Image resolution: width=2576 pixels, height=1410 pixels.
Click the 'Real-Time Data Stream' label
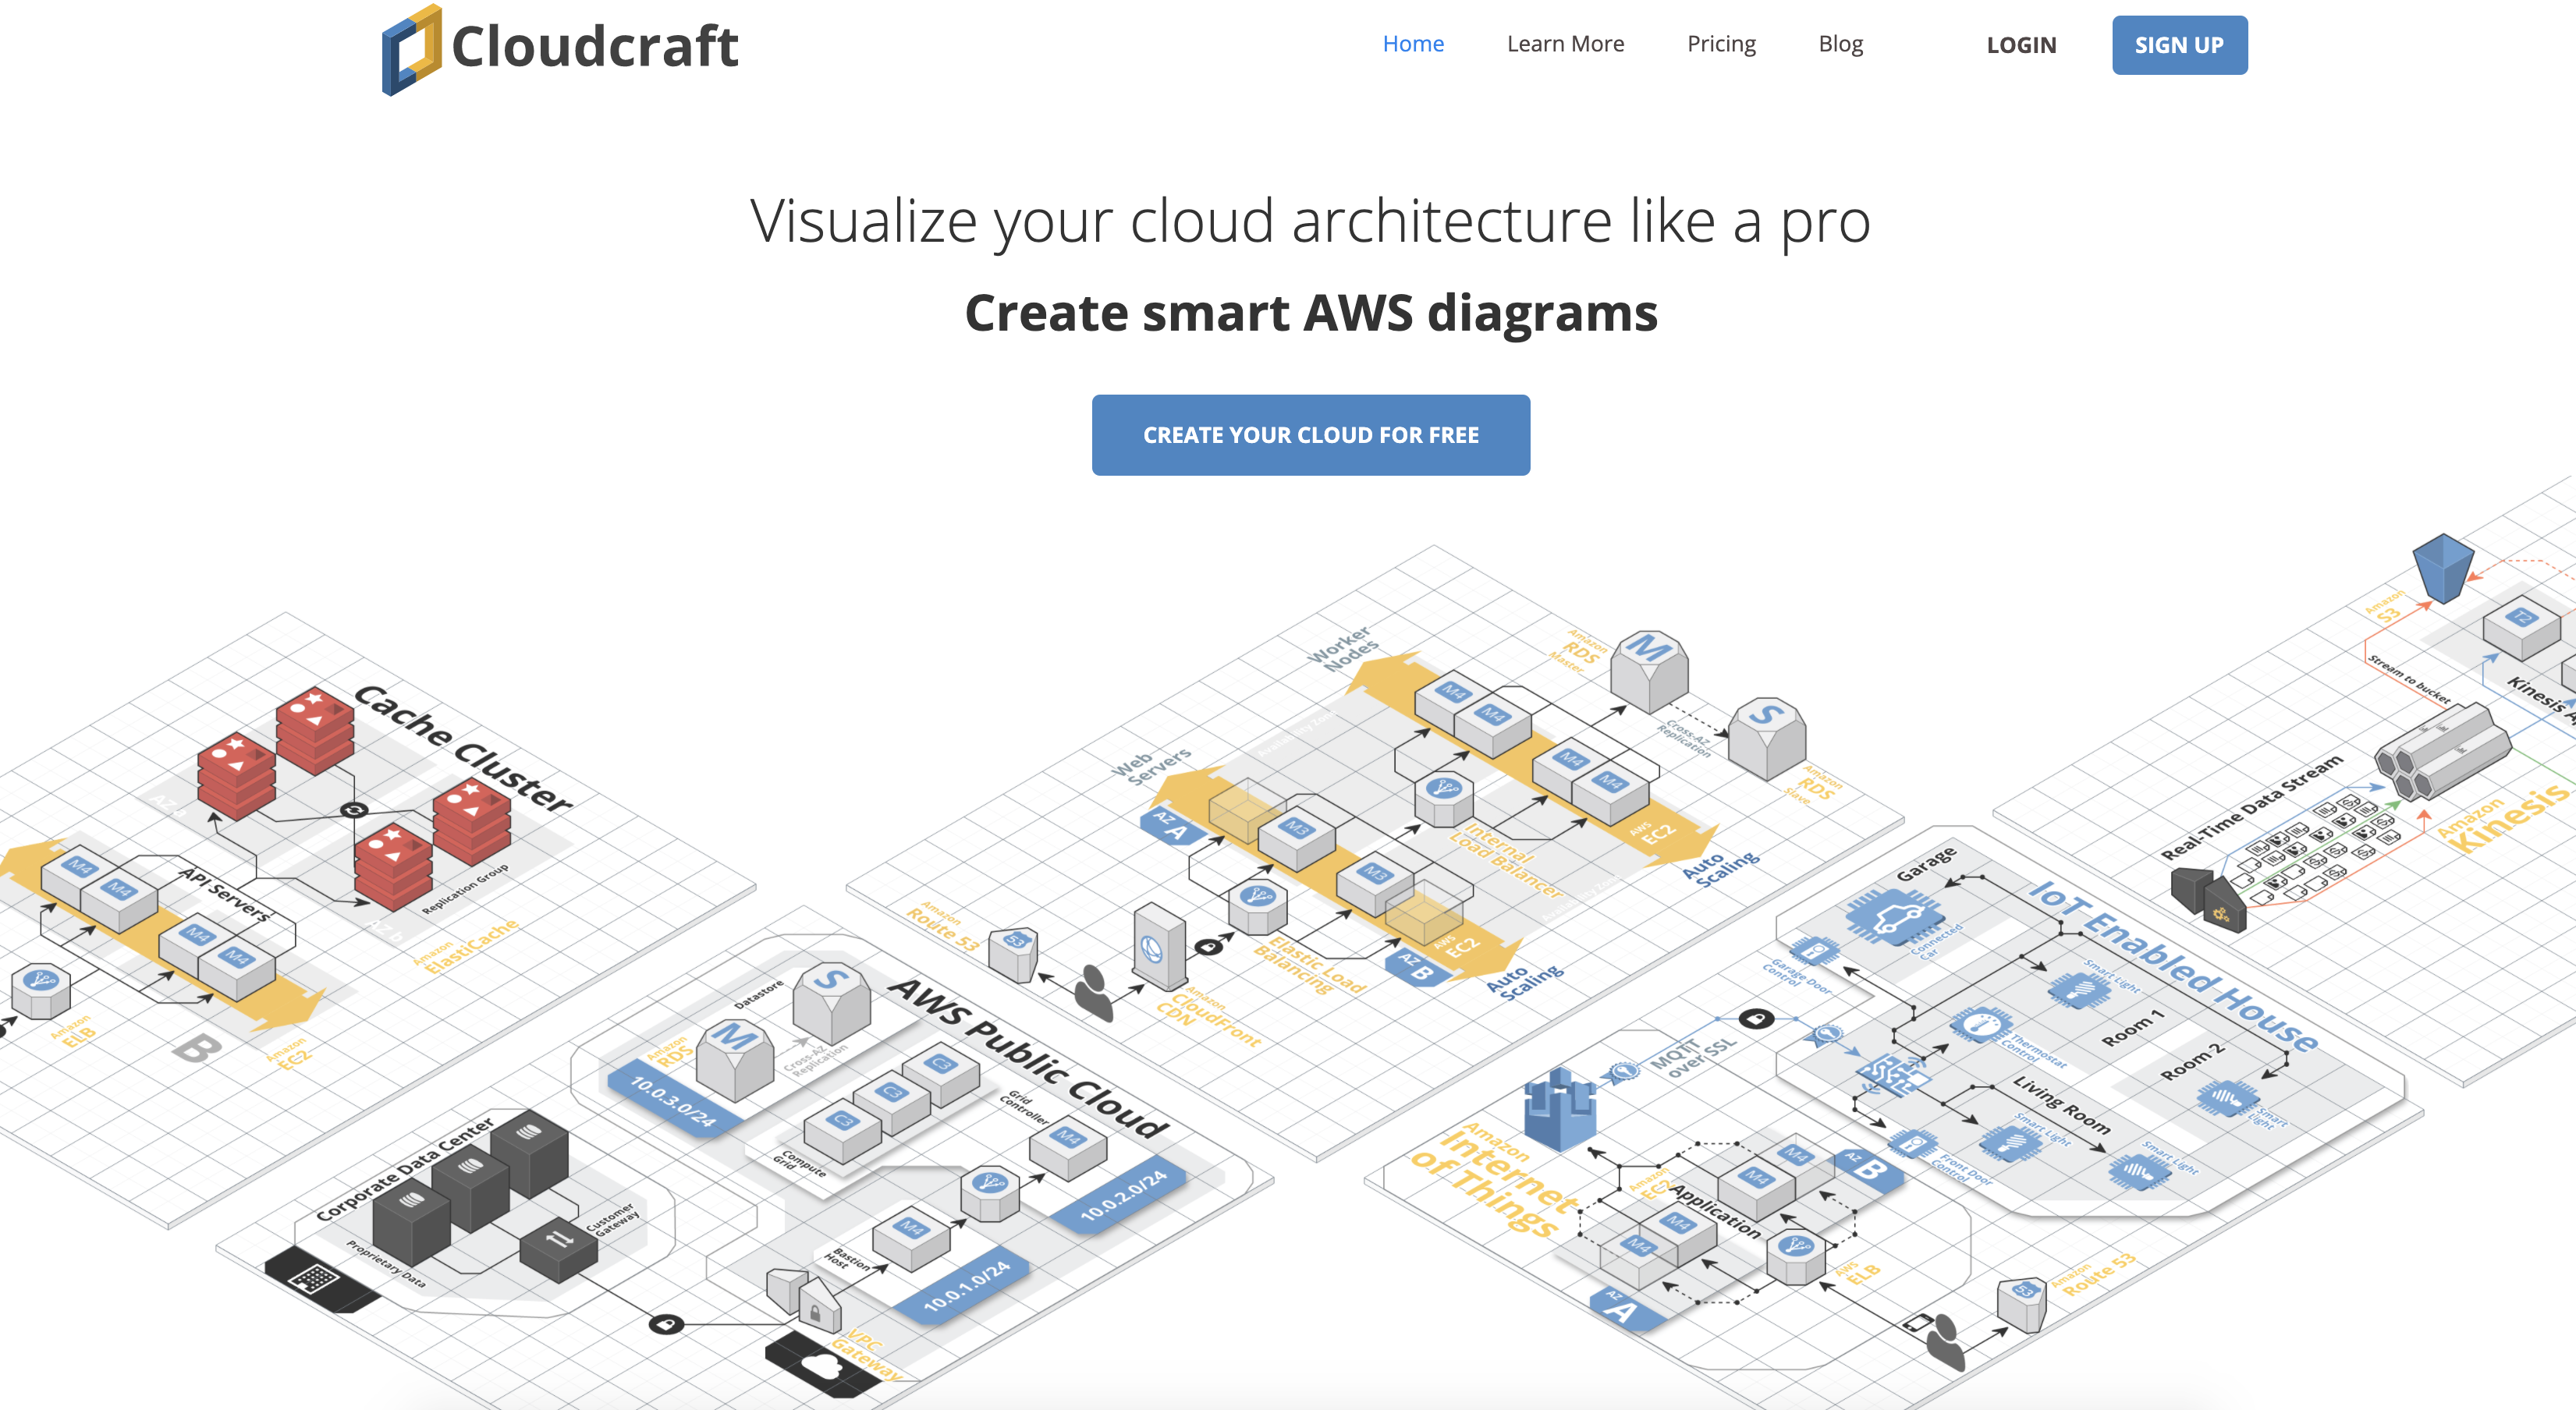(2251, 807)
